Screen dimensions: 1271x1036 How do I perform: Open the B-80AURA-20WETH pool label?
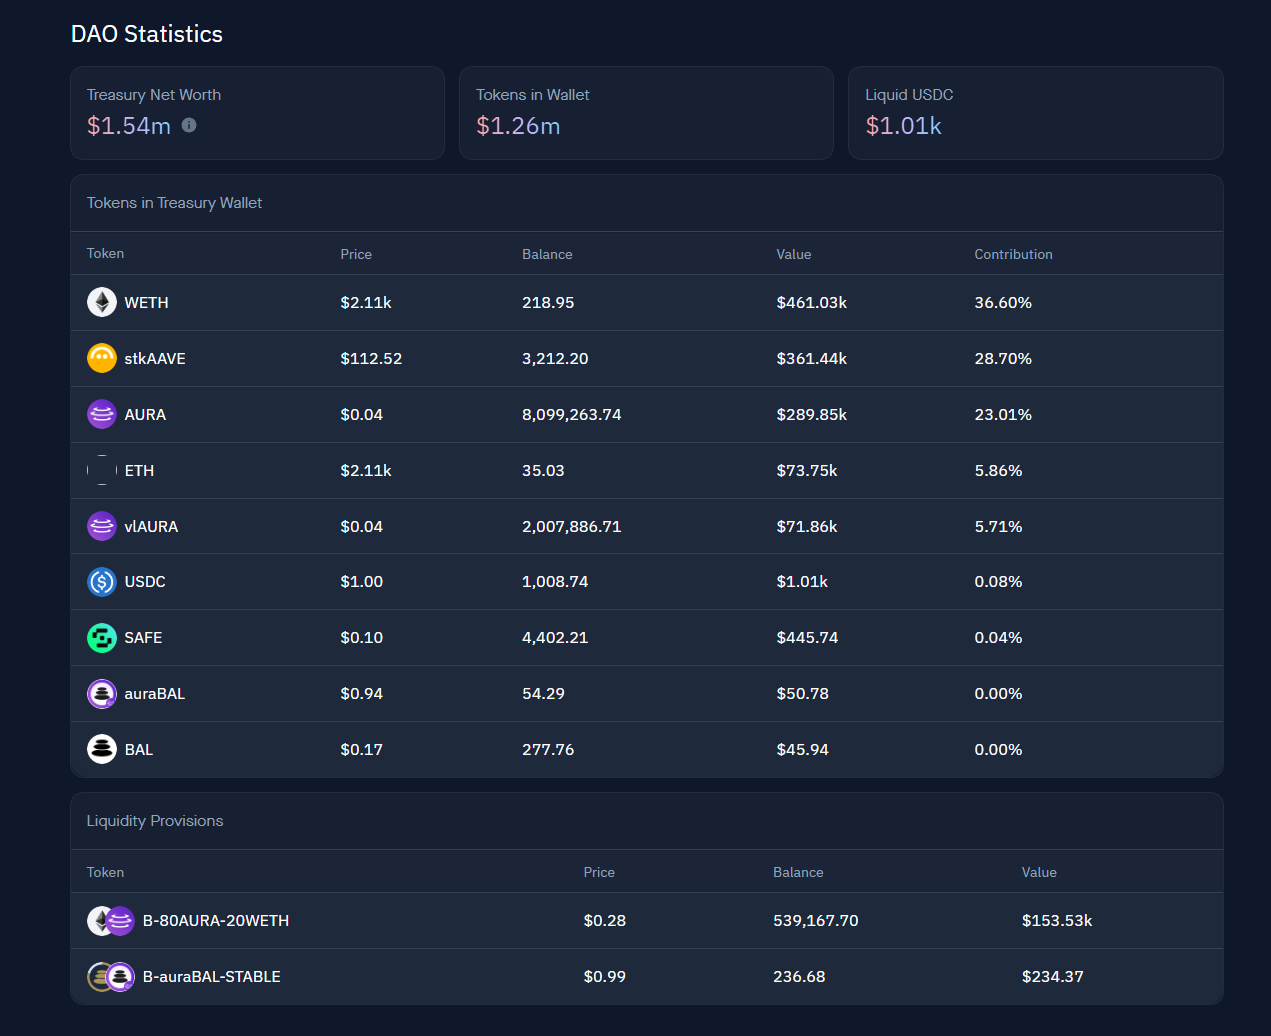coord(216,921)
